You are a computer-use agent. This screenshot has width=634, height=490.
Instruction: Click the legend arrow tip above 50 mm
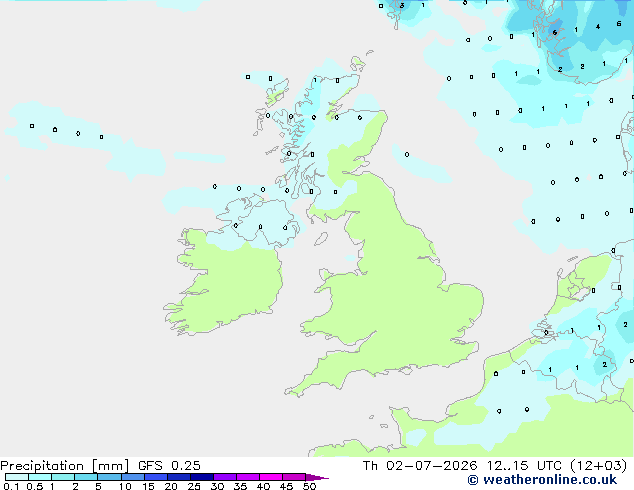[x=317, y=477]
